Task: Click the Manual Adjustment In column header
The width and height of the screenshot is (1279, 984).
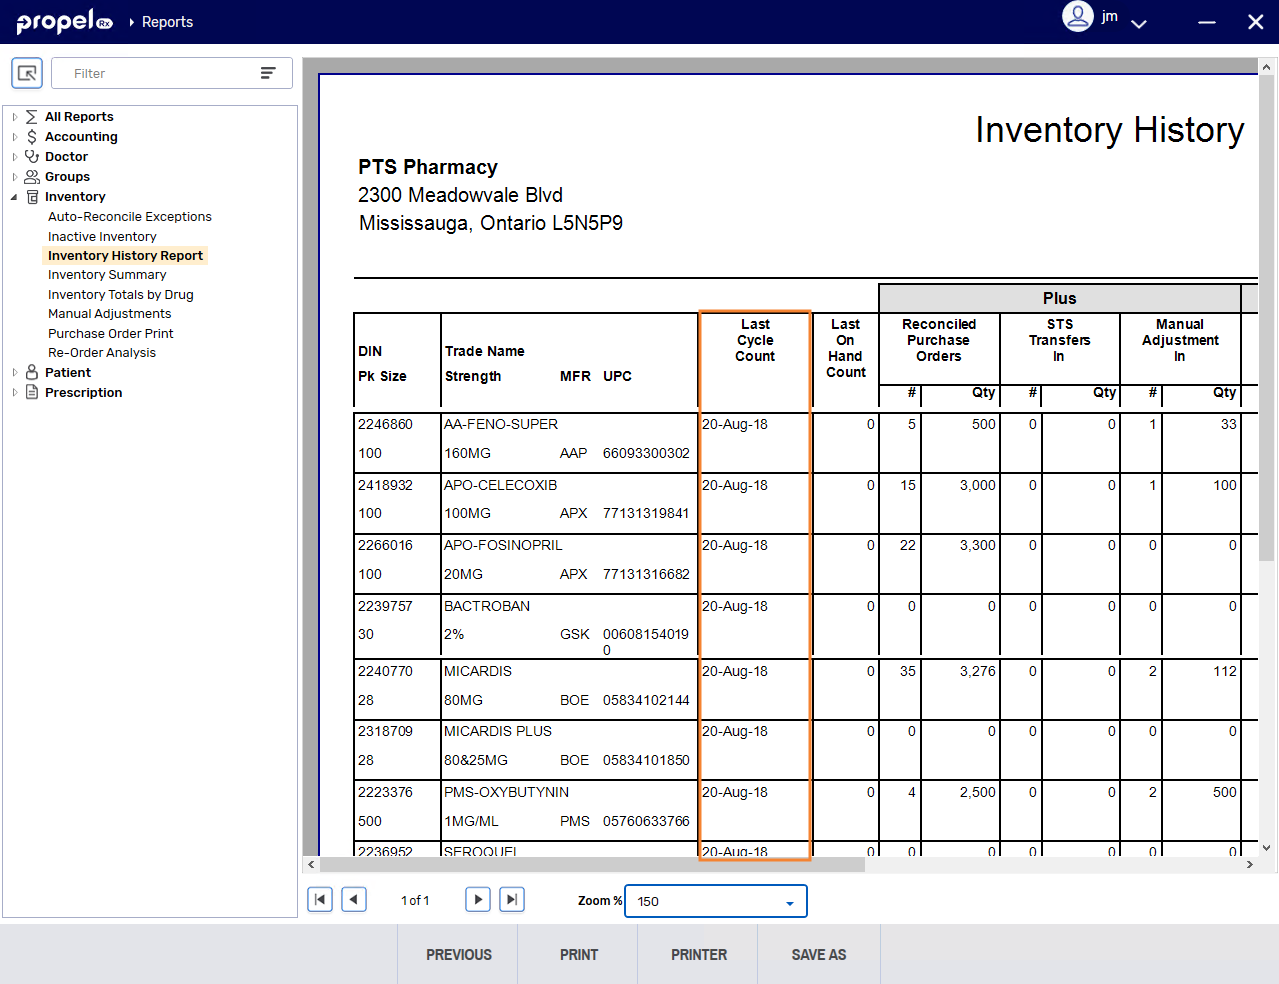Action: 1180,340
